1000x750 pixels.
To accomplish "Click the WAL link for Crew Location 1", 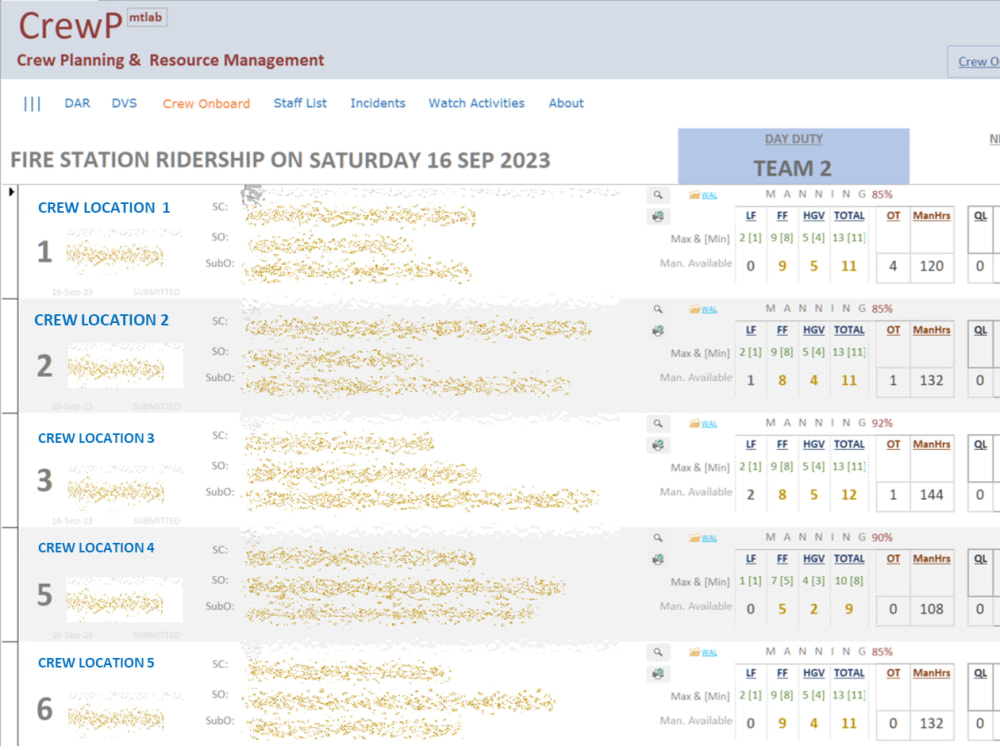I will click(x=708, y=195).
